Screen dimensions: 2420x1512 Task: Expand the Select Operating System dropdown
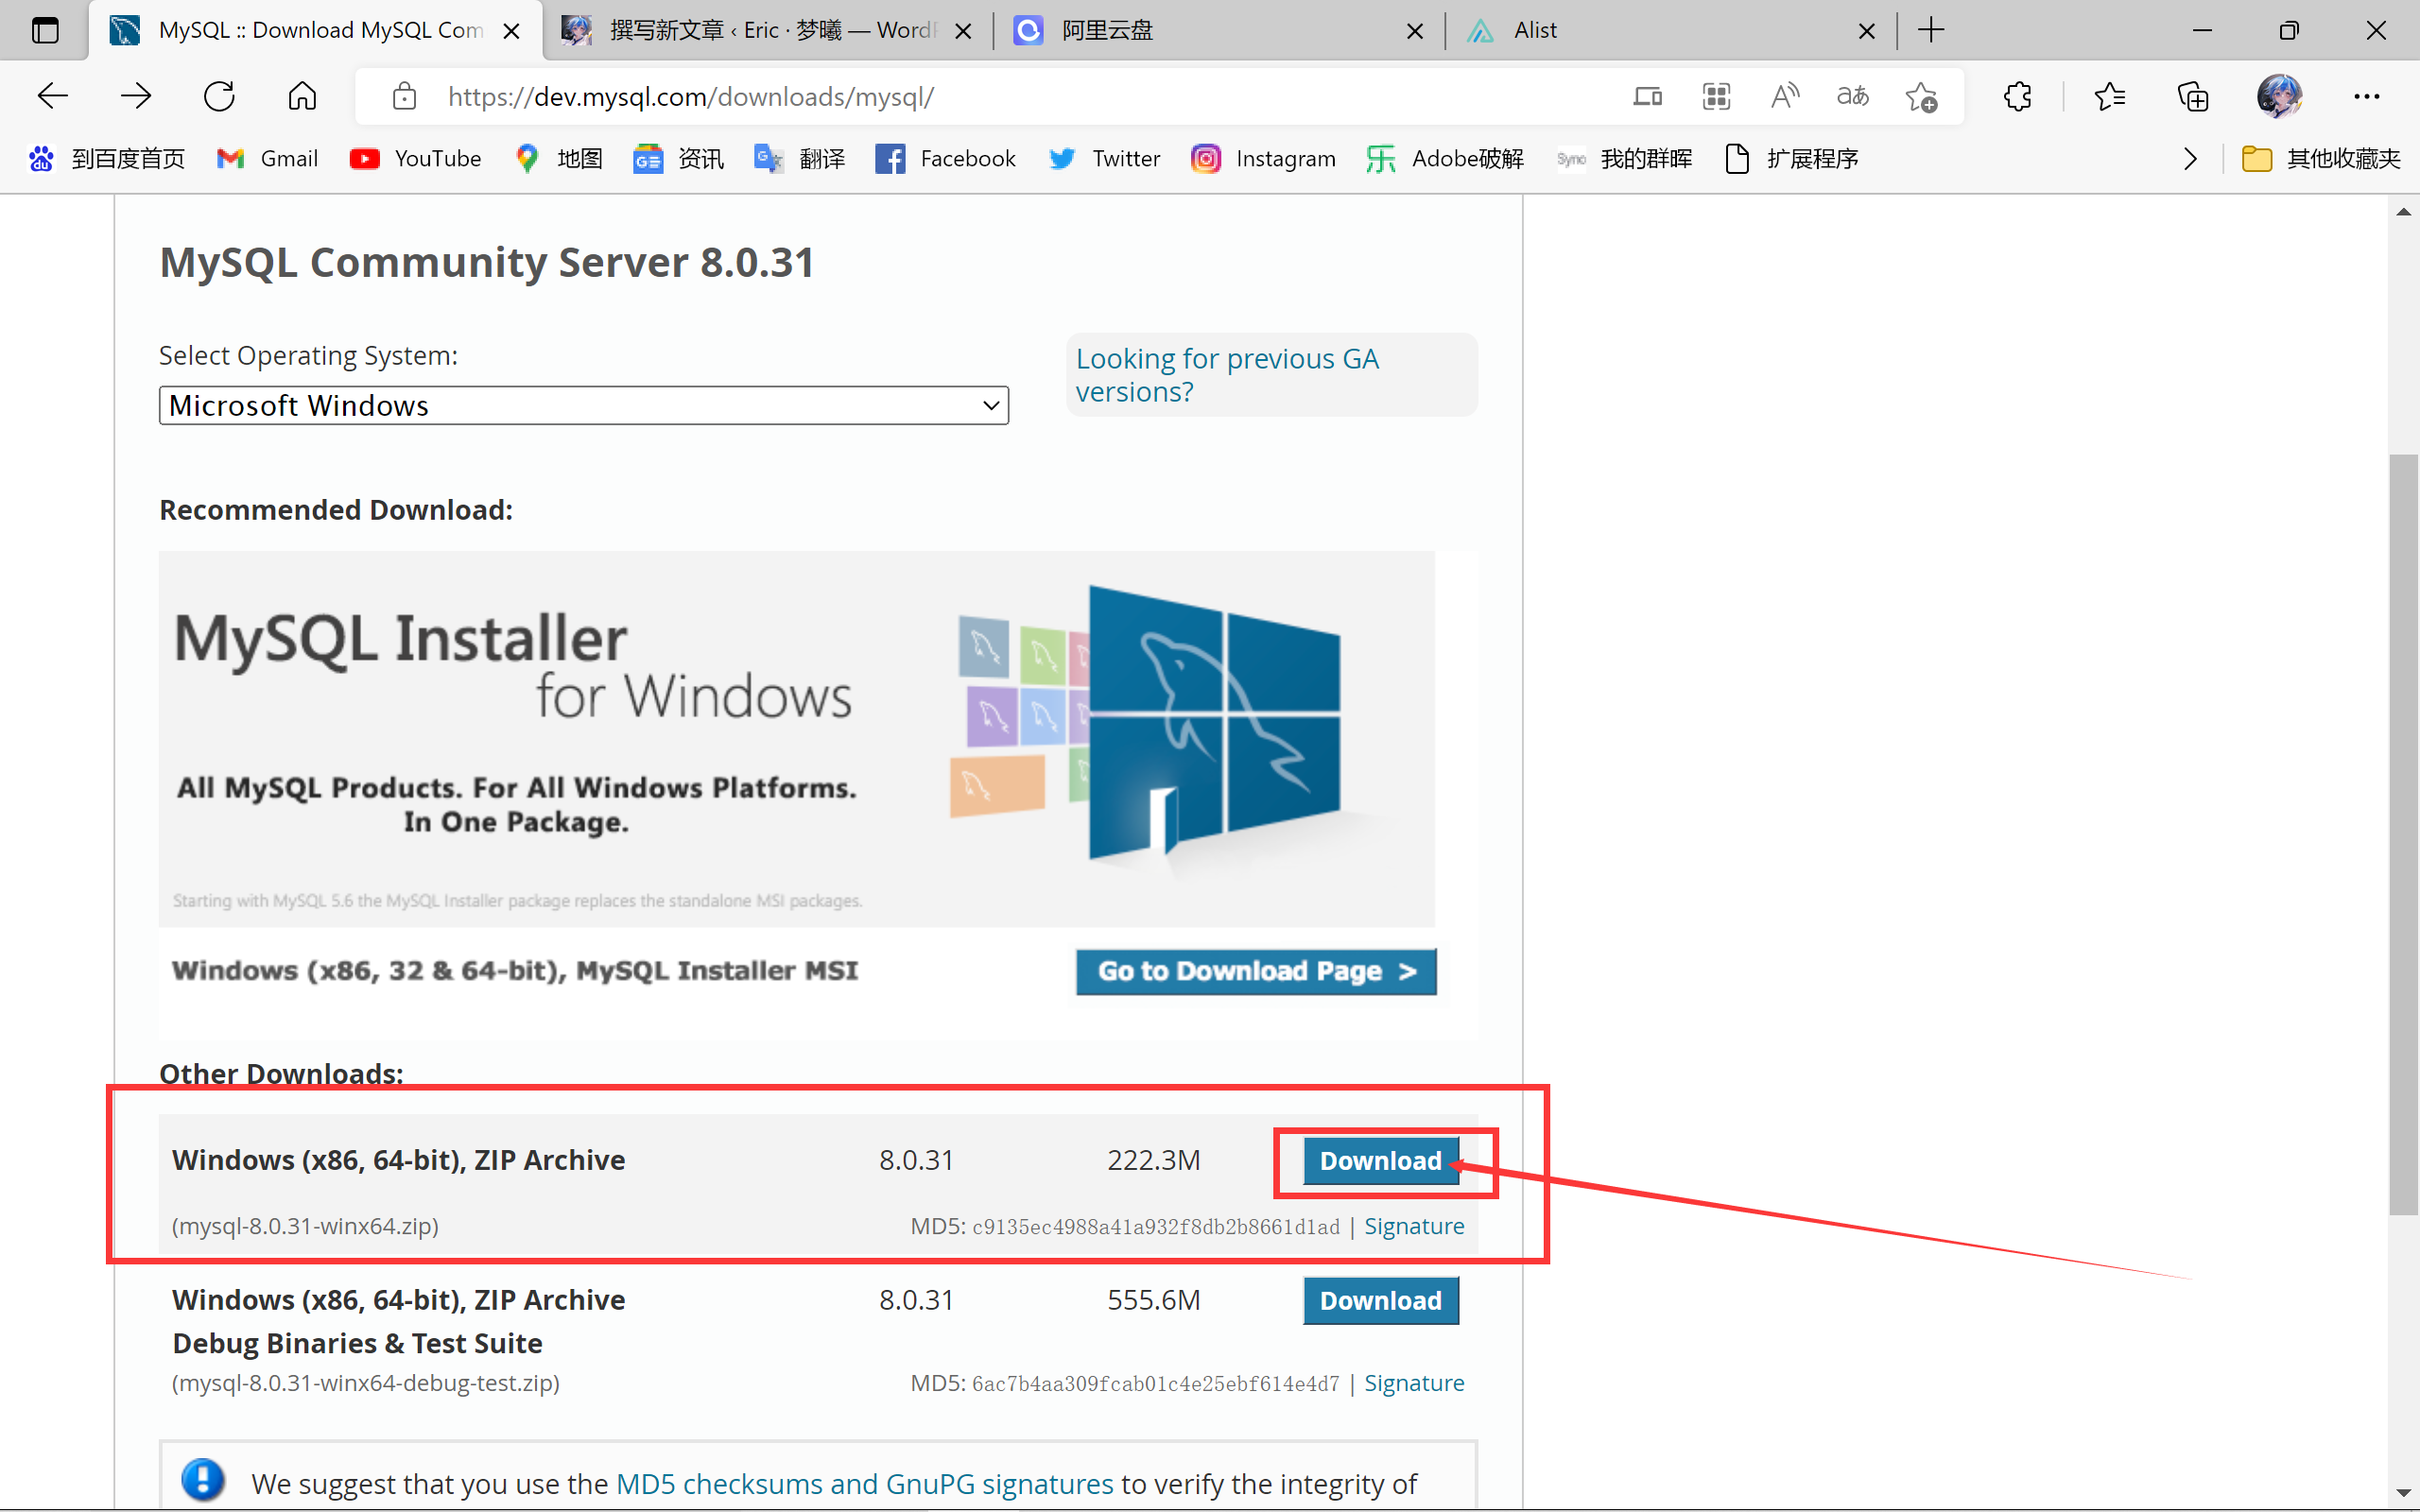583,405
